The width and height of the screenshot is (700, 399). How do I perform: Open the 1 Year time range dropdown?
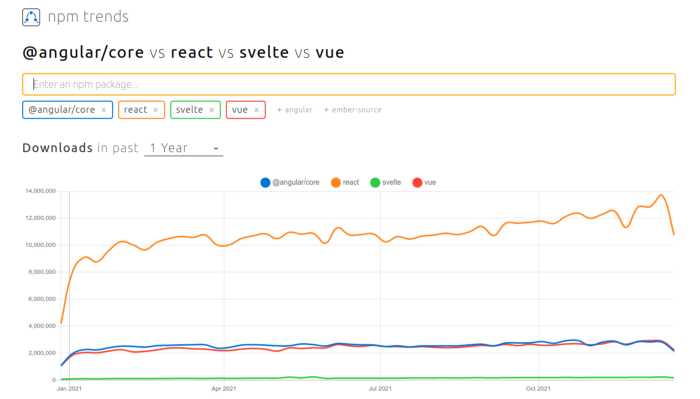point(183,148)
